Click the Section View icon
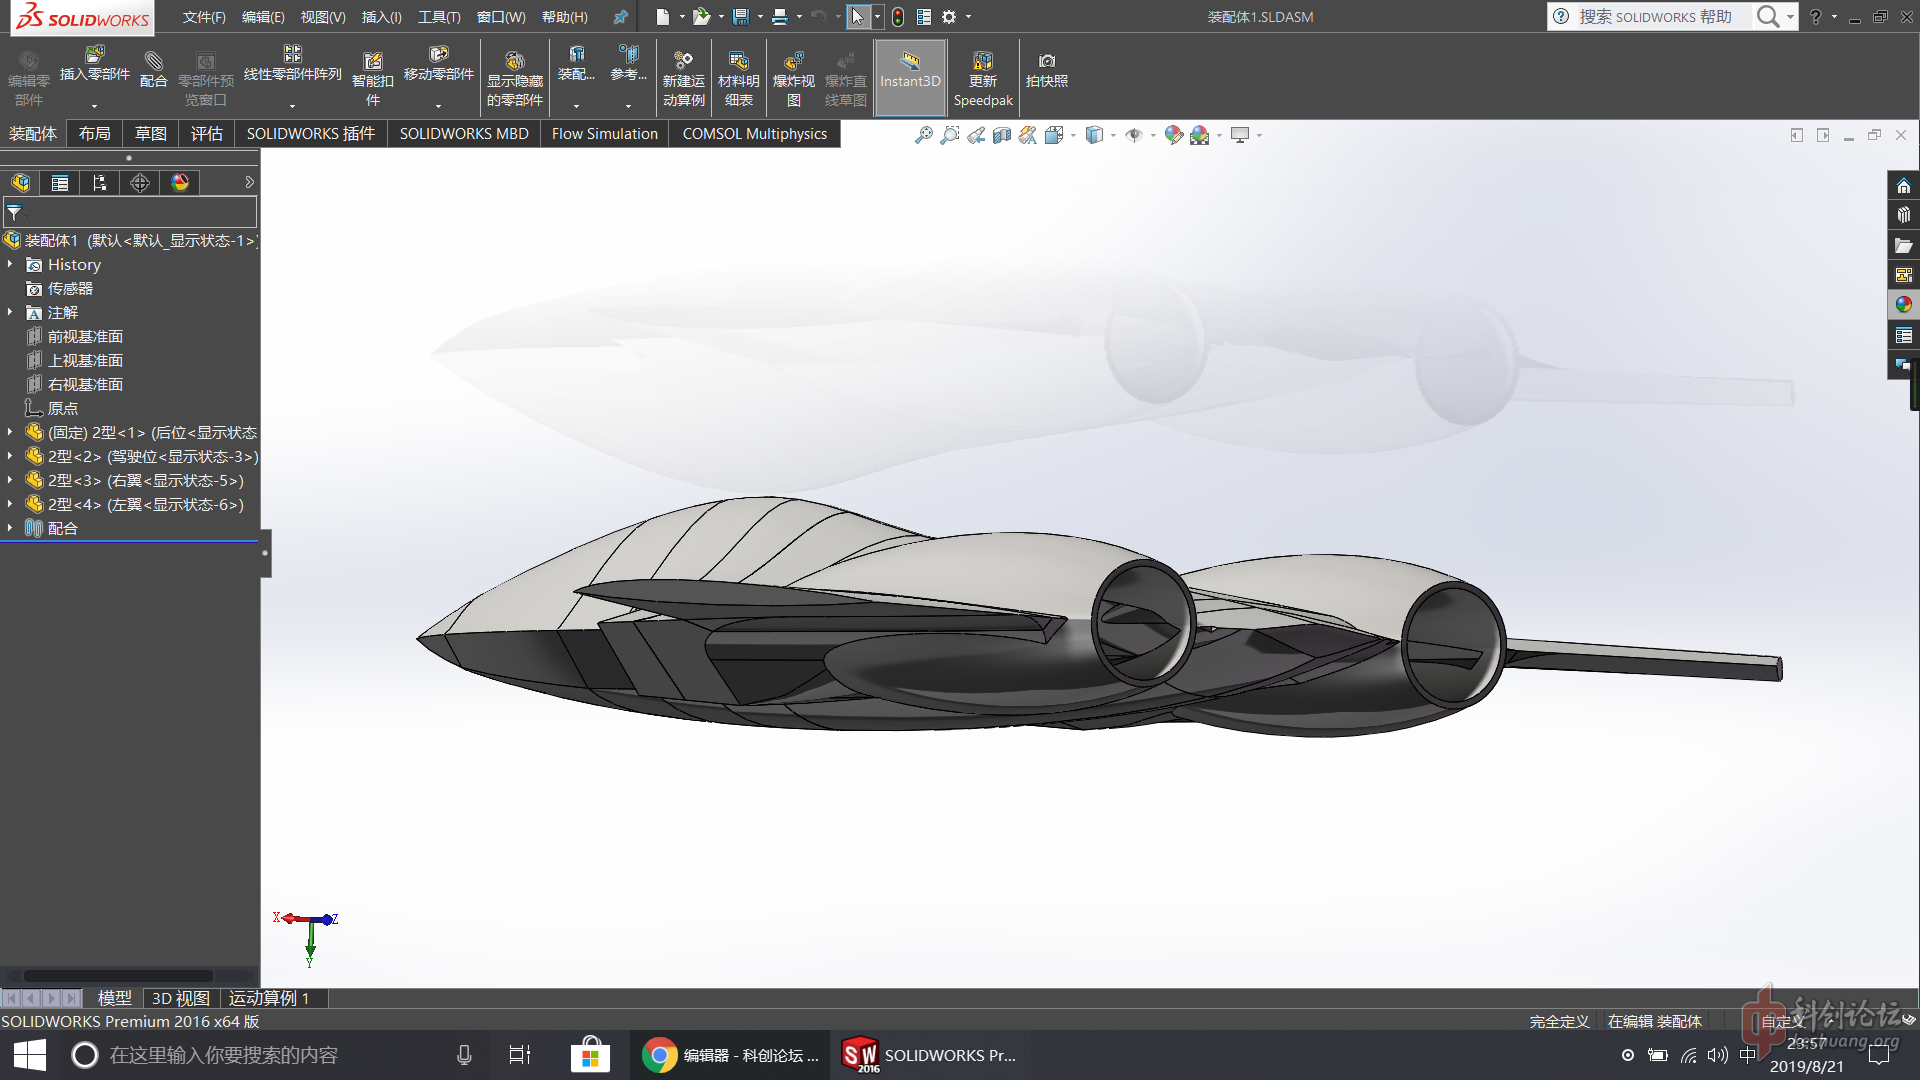This screenshot has width=1920, height=1080. (x=1001, y=135)
